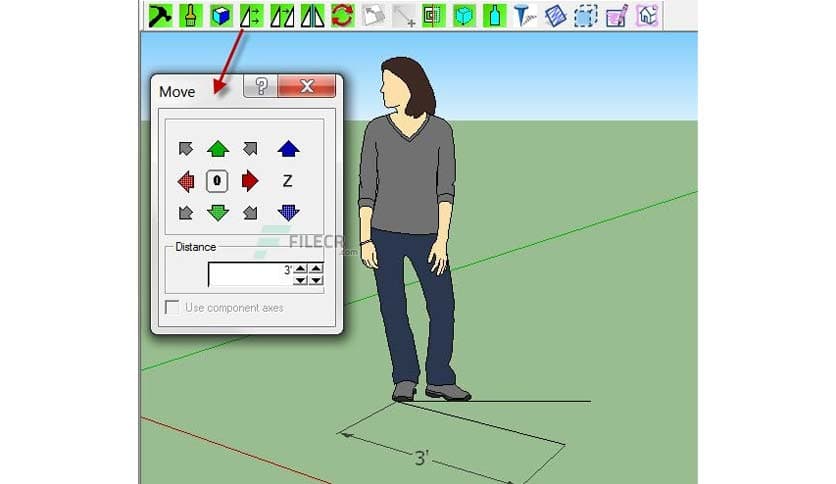836x484 pixels.
Task: Select the cyan bottle tool icon
Action: [x=494, y=15]
